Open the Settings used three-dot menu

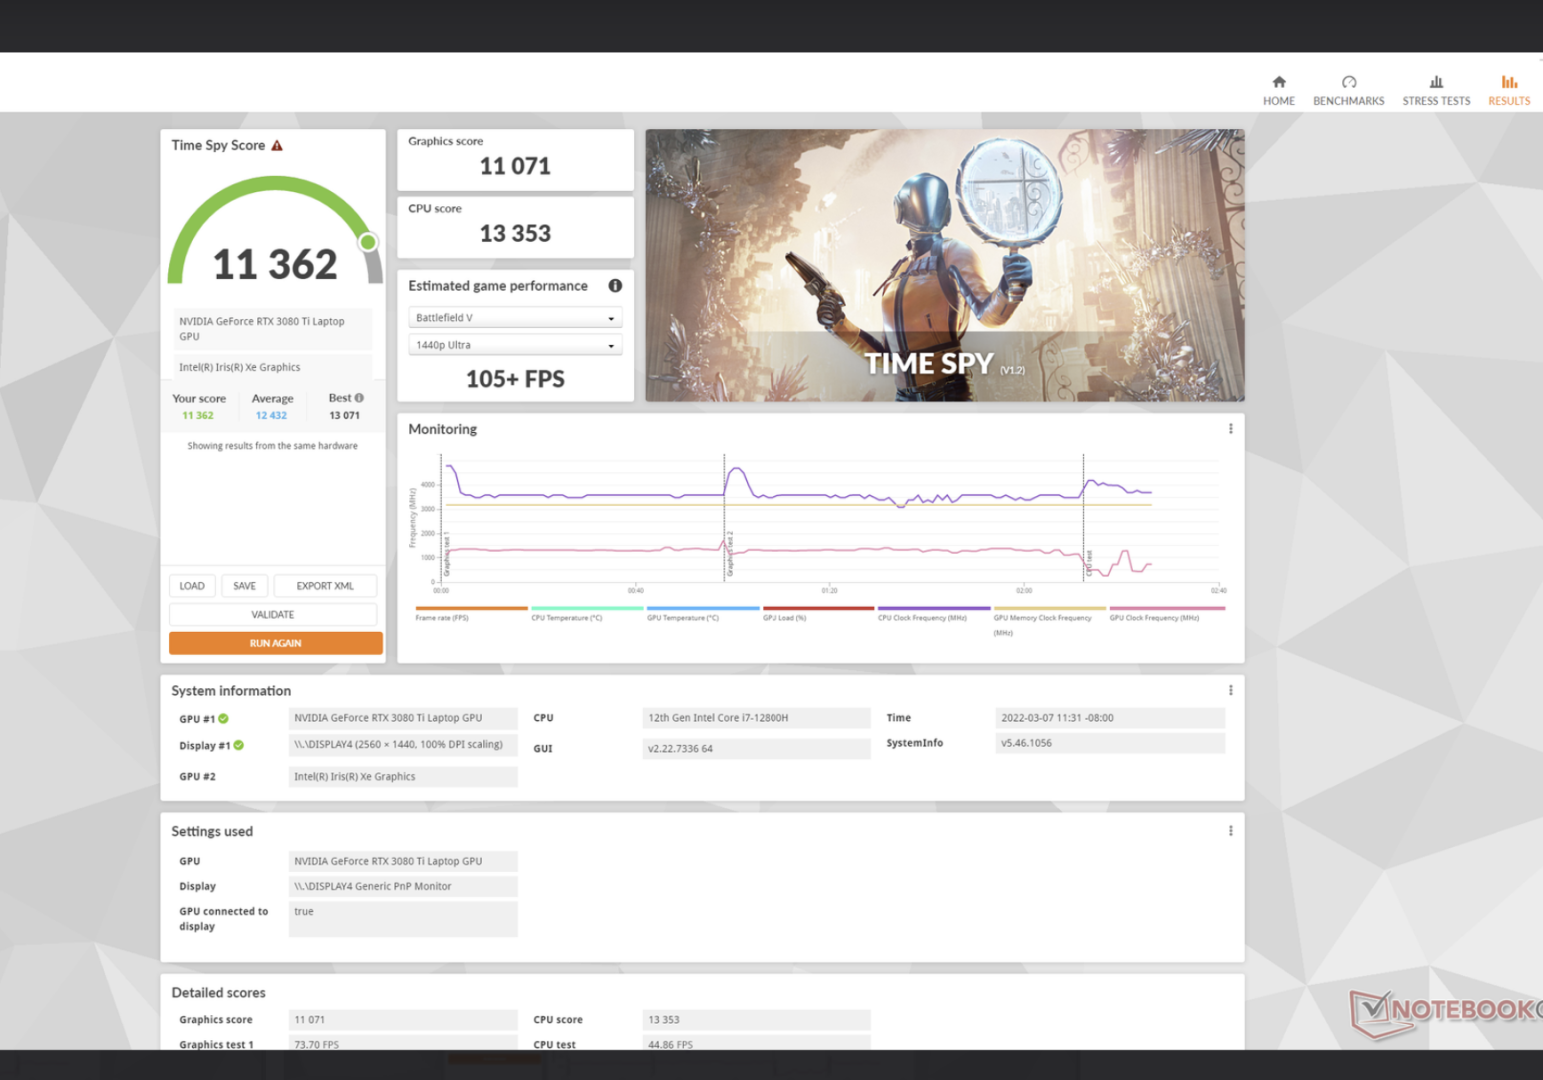[1230, 831]
